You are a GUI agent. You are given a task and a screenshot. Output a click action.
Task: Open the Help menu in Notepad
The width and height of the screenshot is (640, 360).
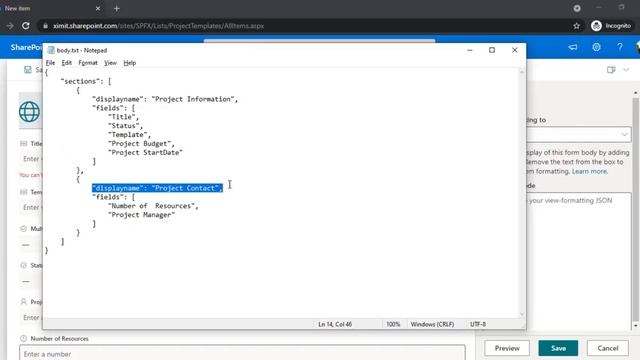(129, 63)
